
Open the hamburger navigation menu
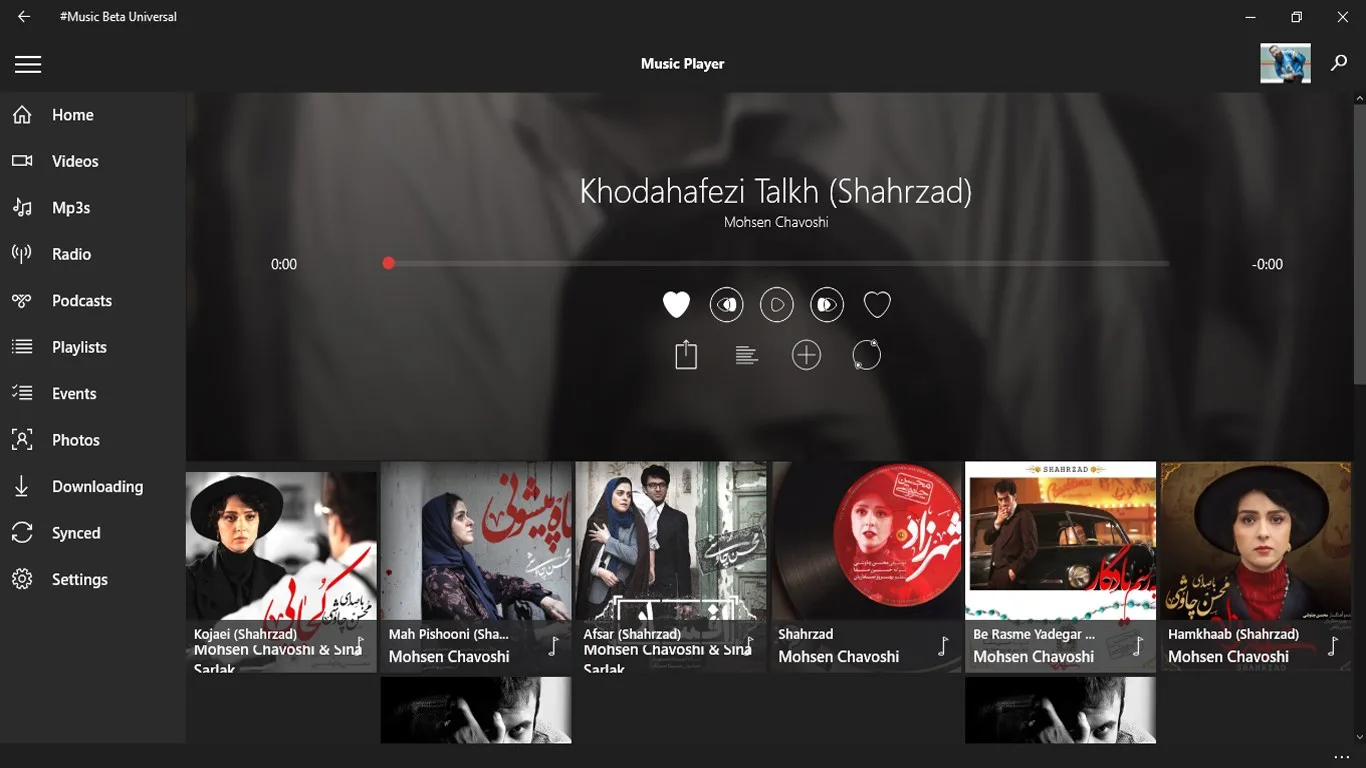point(28,64)
